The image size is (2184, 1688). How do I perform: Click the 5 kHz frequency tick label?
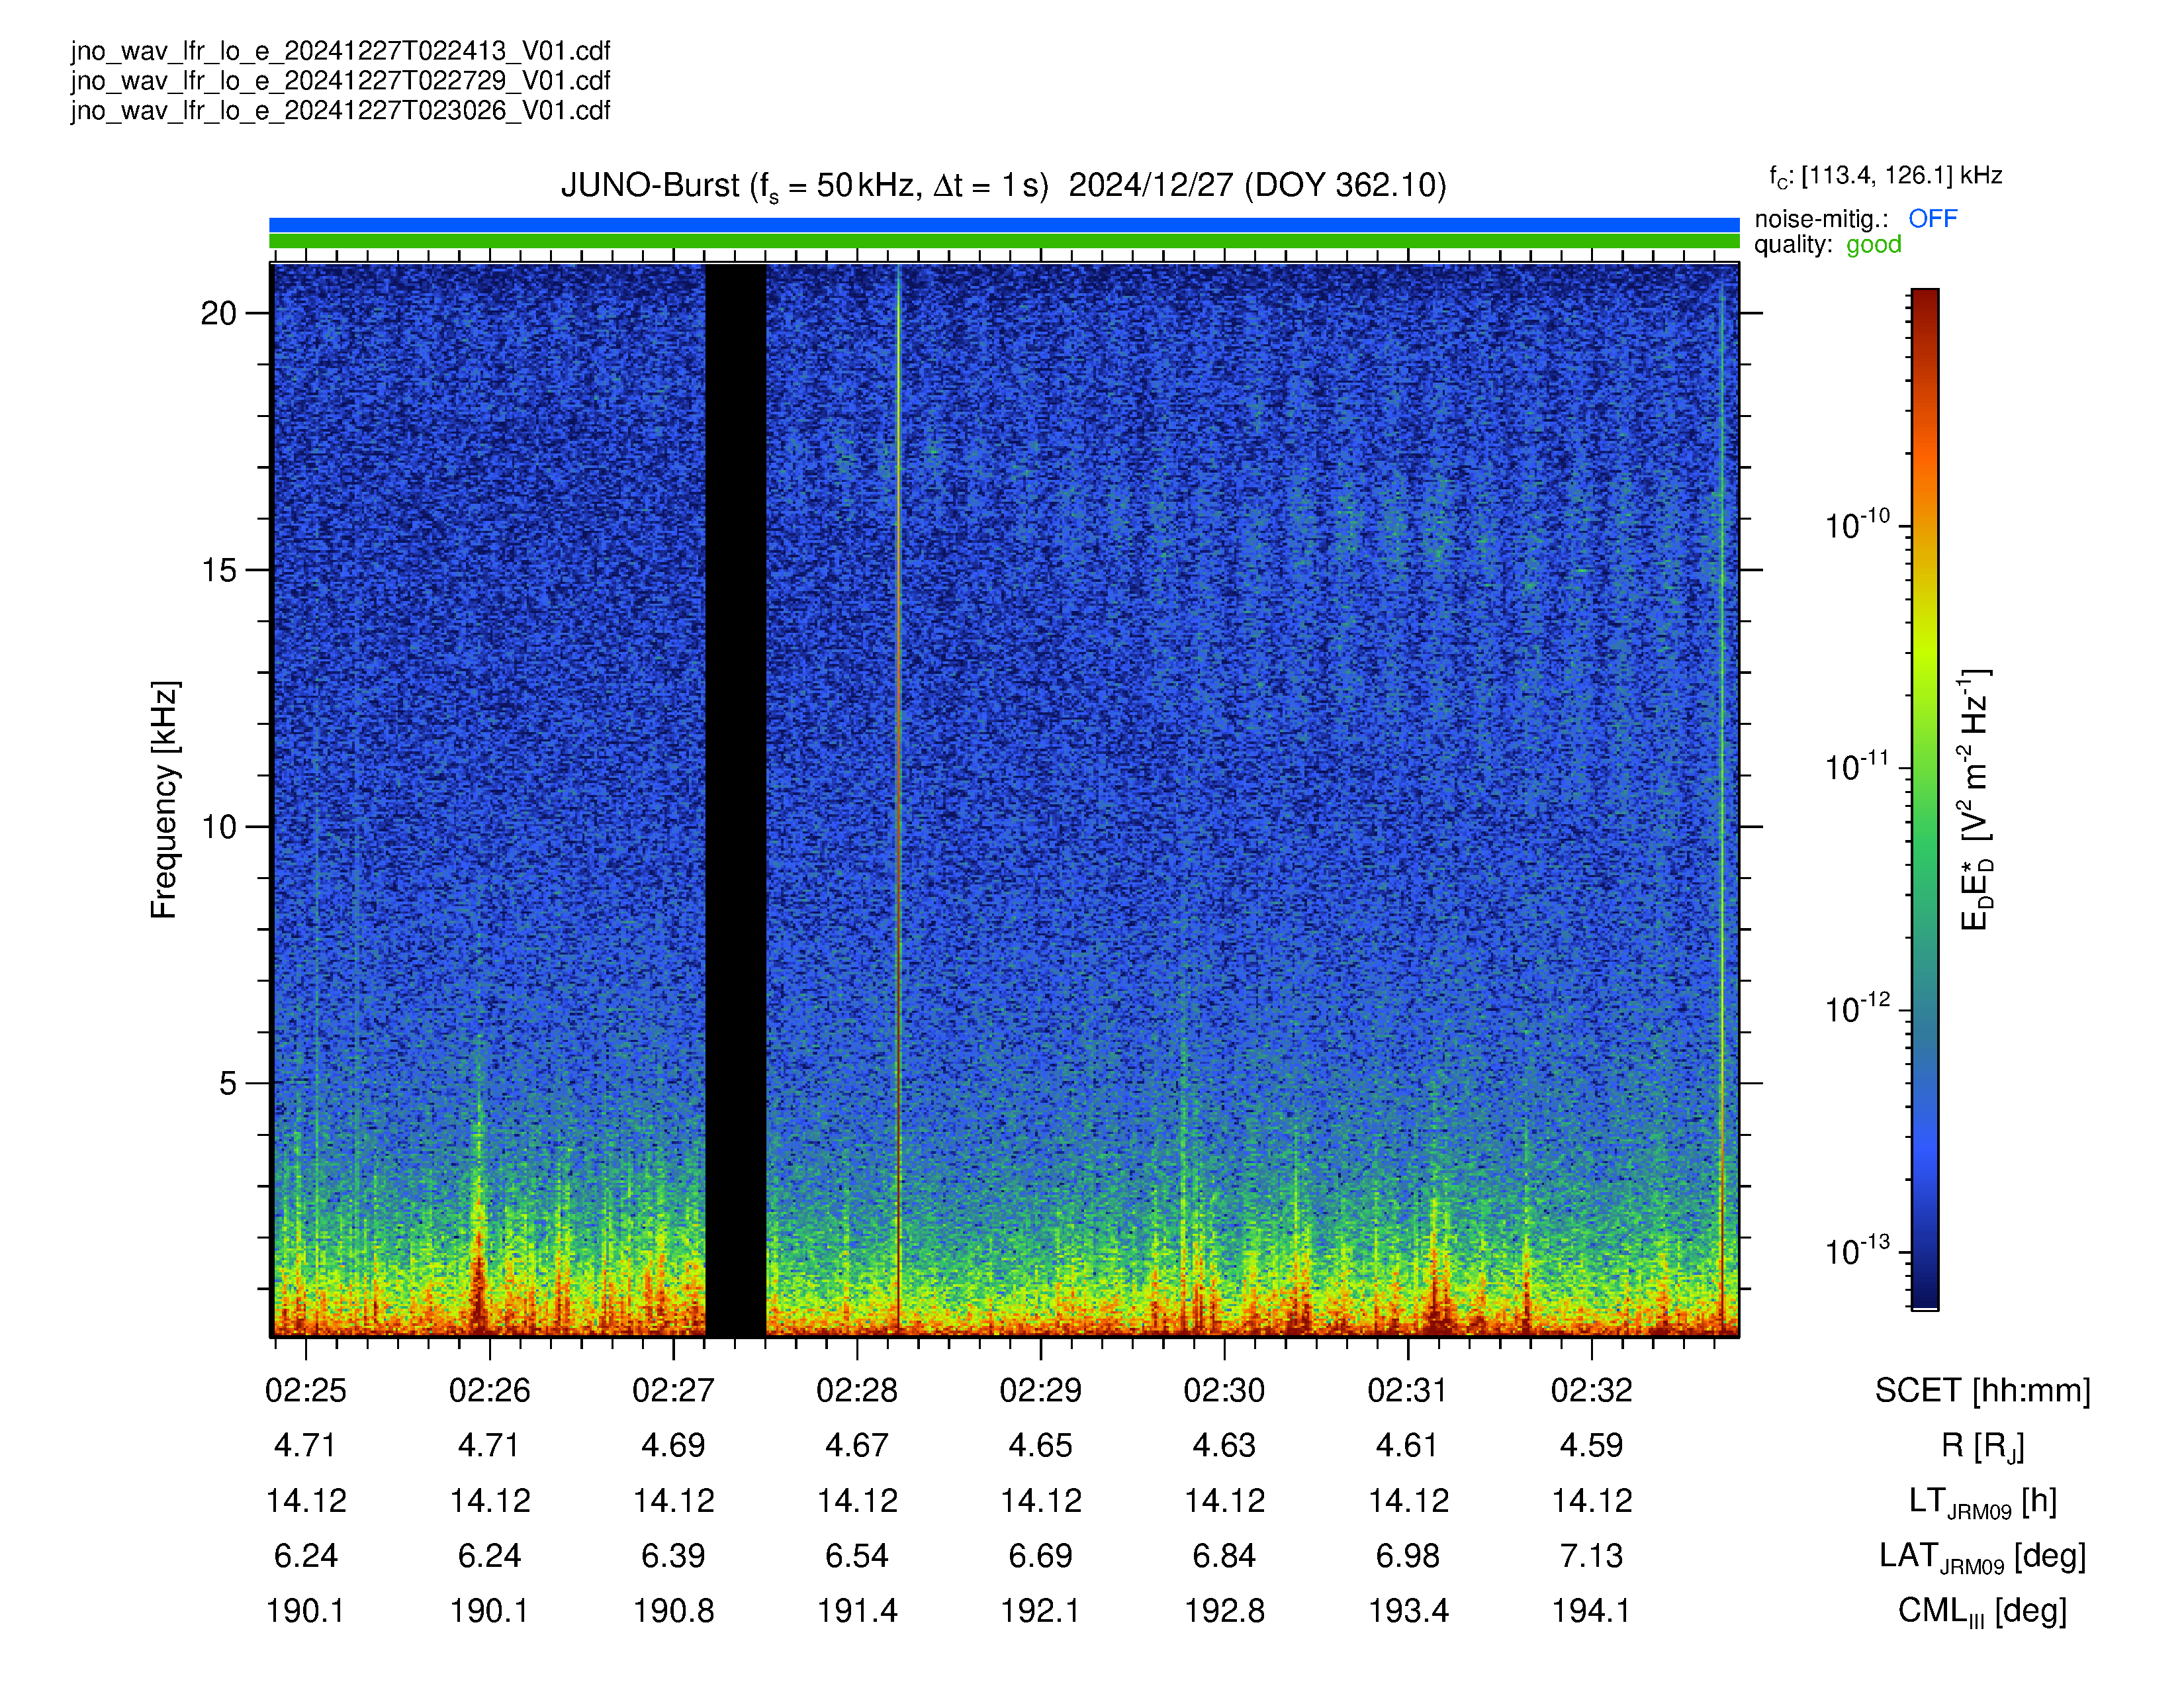pyautogui.click(x=228, y=1083)
